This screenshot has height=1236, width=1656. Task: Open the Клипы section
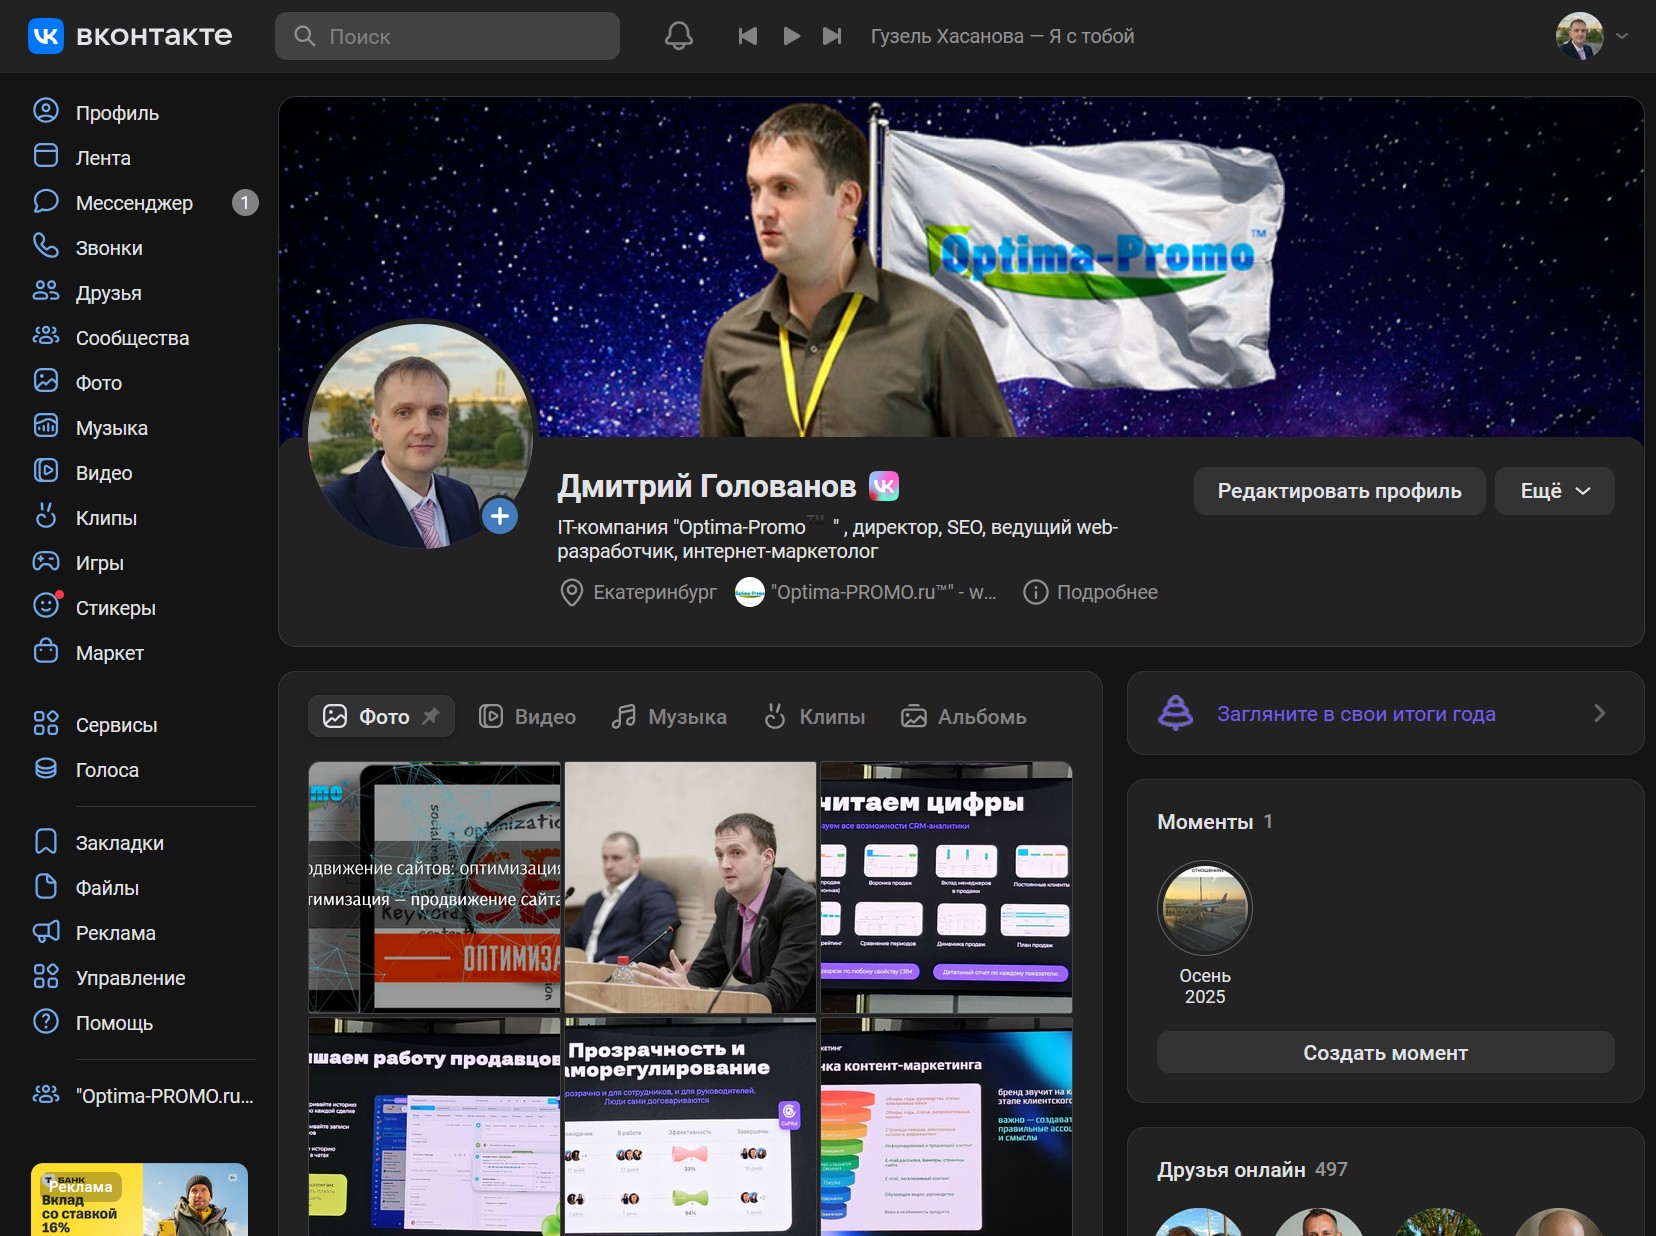click(106, 517)
